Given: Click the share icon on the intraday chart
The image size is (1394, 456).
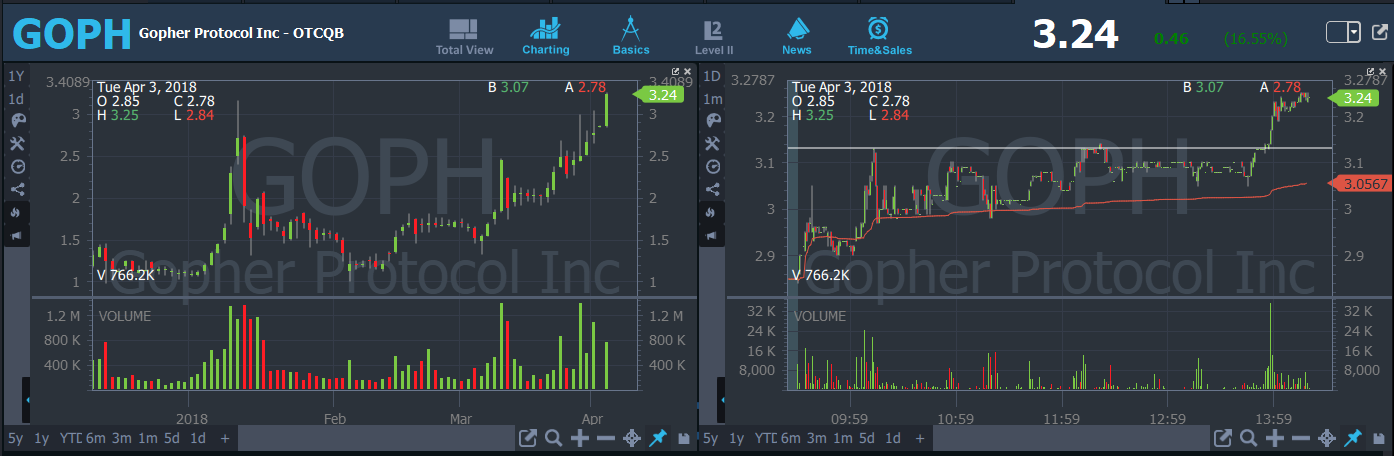Looking at the screenshot, I should (x=712, y=189).
